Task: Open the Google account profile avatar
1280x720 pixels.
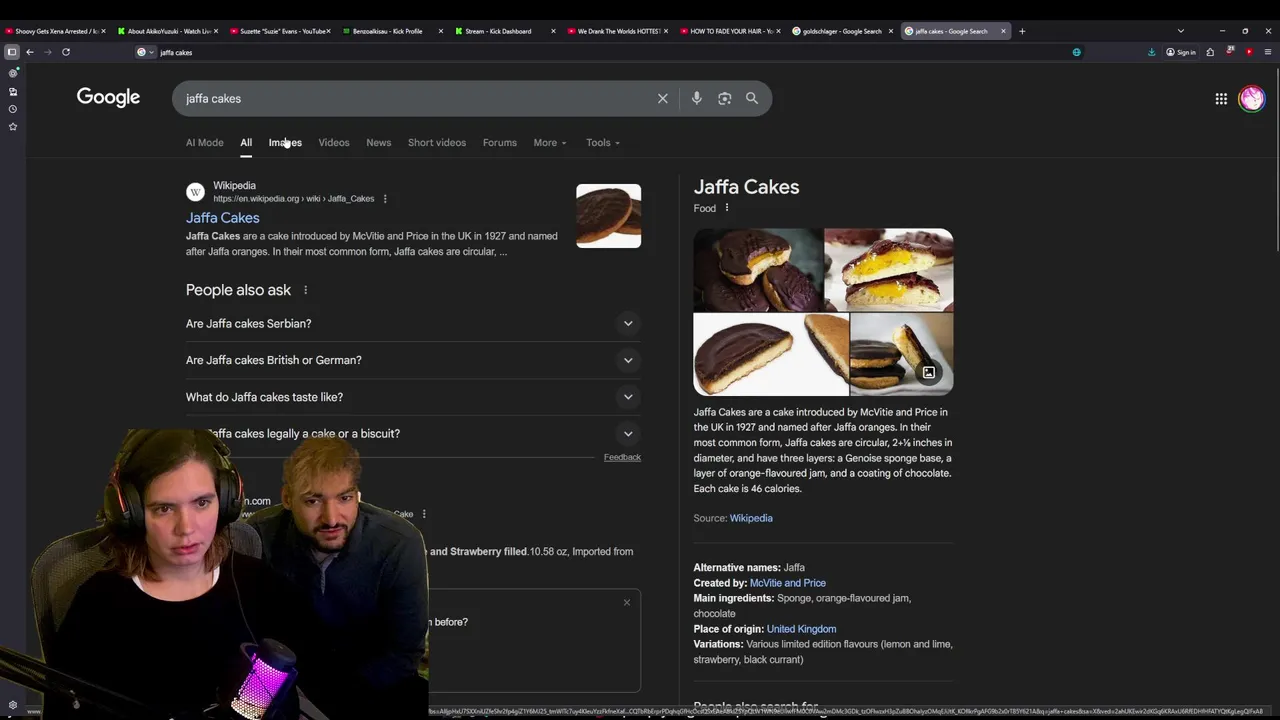Action: click(x=1252, y=98)
